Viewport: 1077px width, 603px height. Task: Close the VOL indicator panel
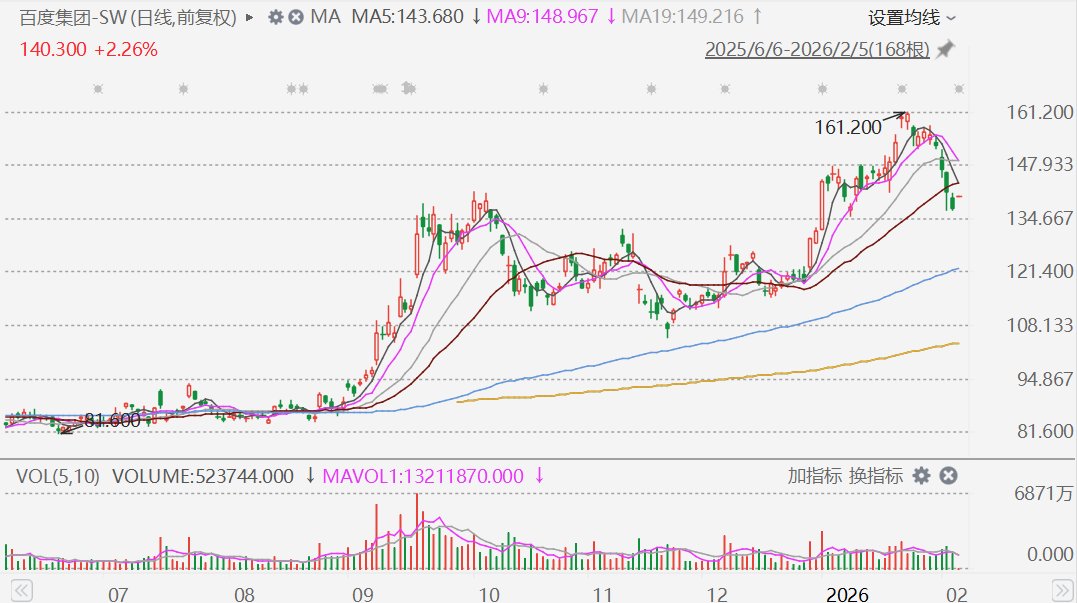coord(949,476)
